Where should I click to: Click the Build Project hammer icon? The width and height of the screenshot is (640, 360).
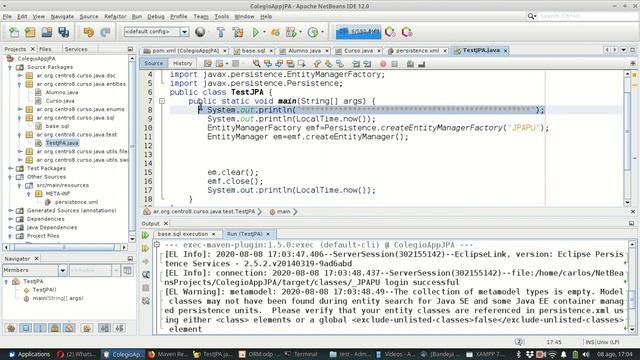point(220,32)
